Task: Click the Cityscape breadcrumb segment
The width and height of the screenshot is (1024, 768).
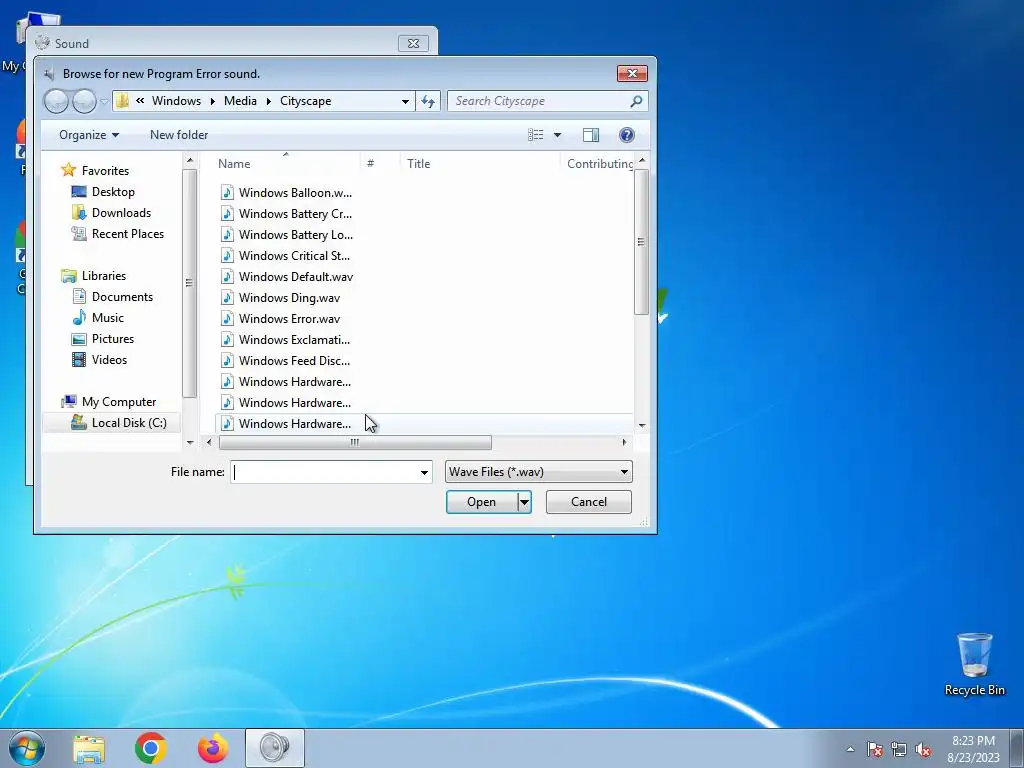Action: (x=306, y=101)
